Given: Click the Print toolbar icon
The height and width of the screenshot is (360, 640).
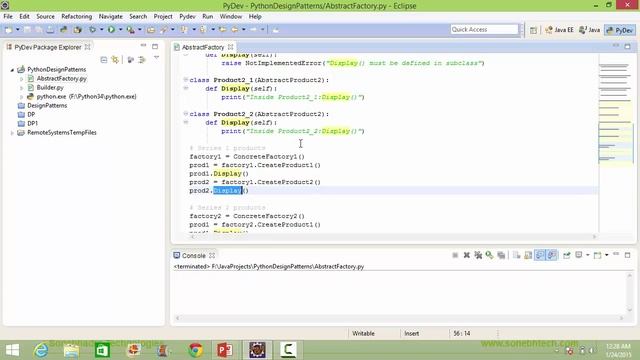Looking at the screenshot, I should (x=50, y=30).
